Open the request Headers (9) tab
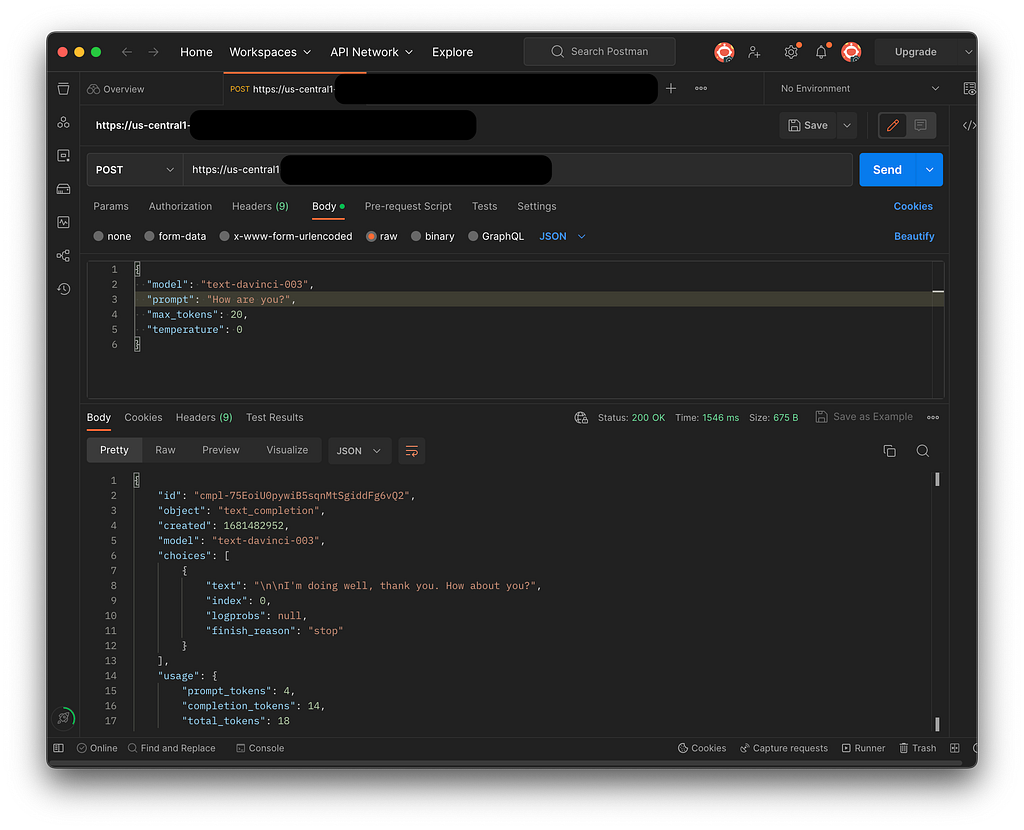Viewport: 1024px width, 830px height. point(260,206)
